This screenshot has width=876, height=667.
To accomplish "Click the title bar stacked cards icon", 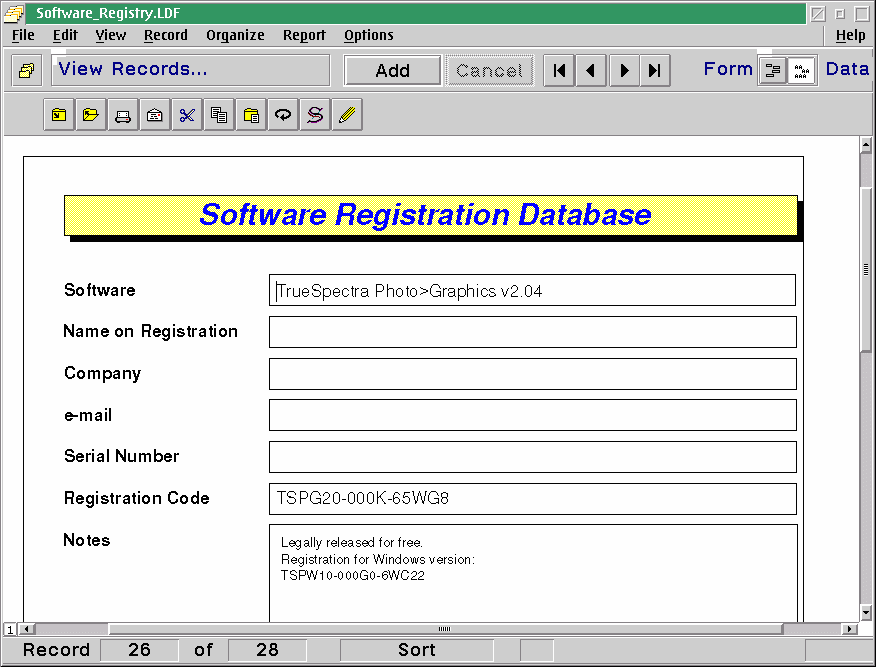I will coord(14,13).
